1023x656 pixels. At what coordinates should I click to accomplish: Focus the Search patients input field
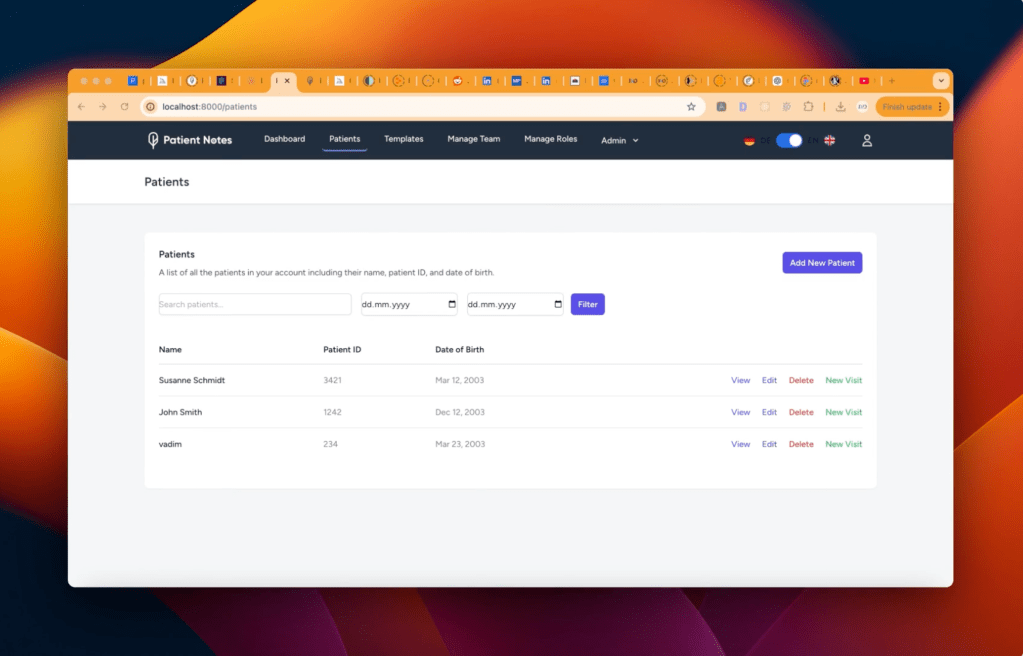click(254, 304)
